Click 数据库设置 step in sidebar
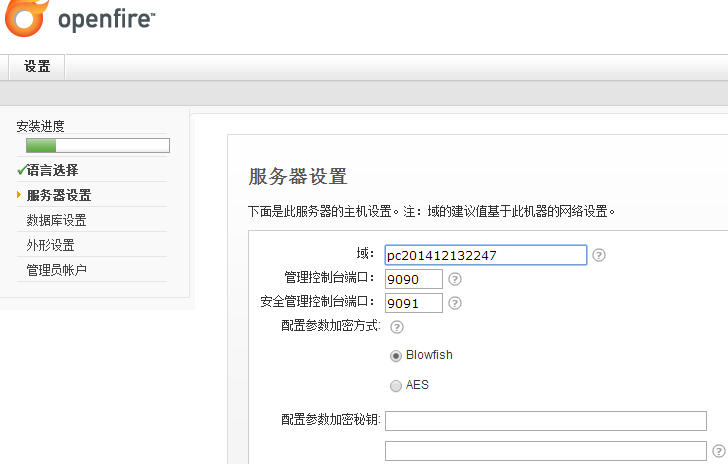728x464 pixels. (57, 220)
